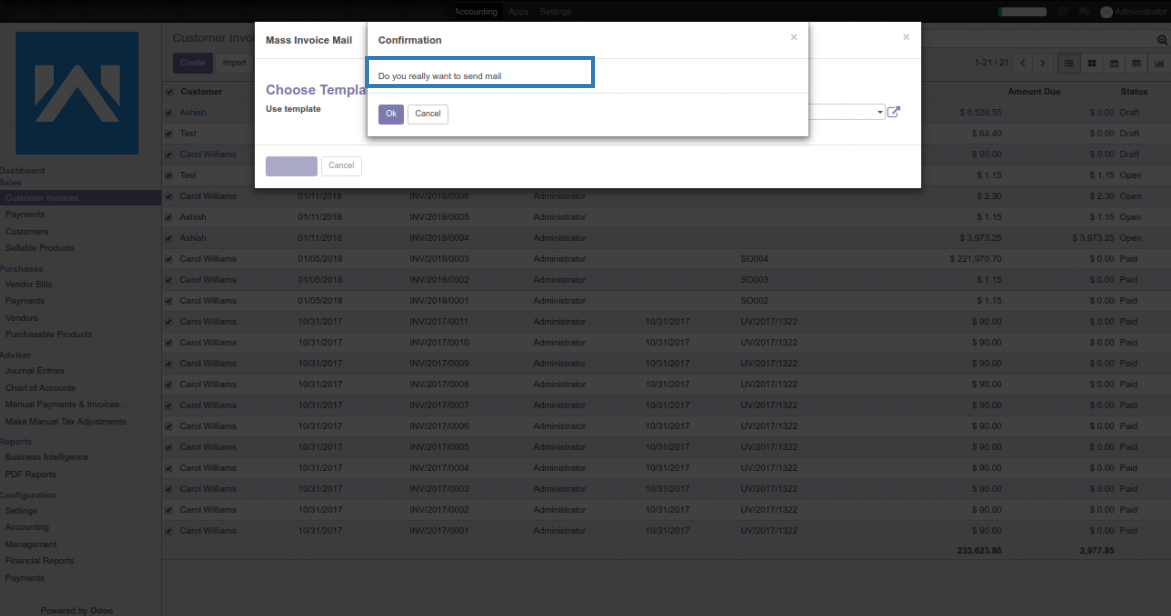Click the Import button in background list
Screen dimensions: 1171x616
[x=234, y=63]
